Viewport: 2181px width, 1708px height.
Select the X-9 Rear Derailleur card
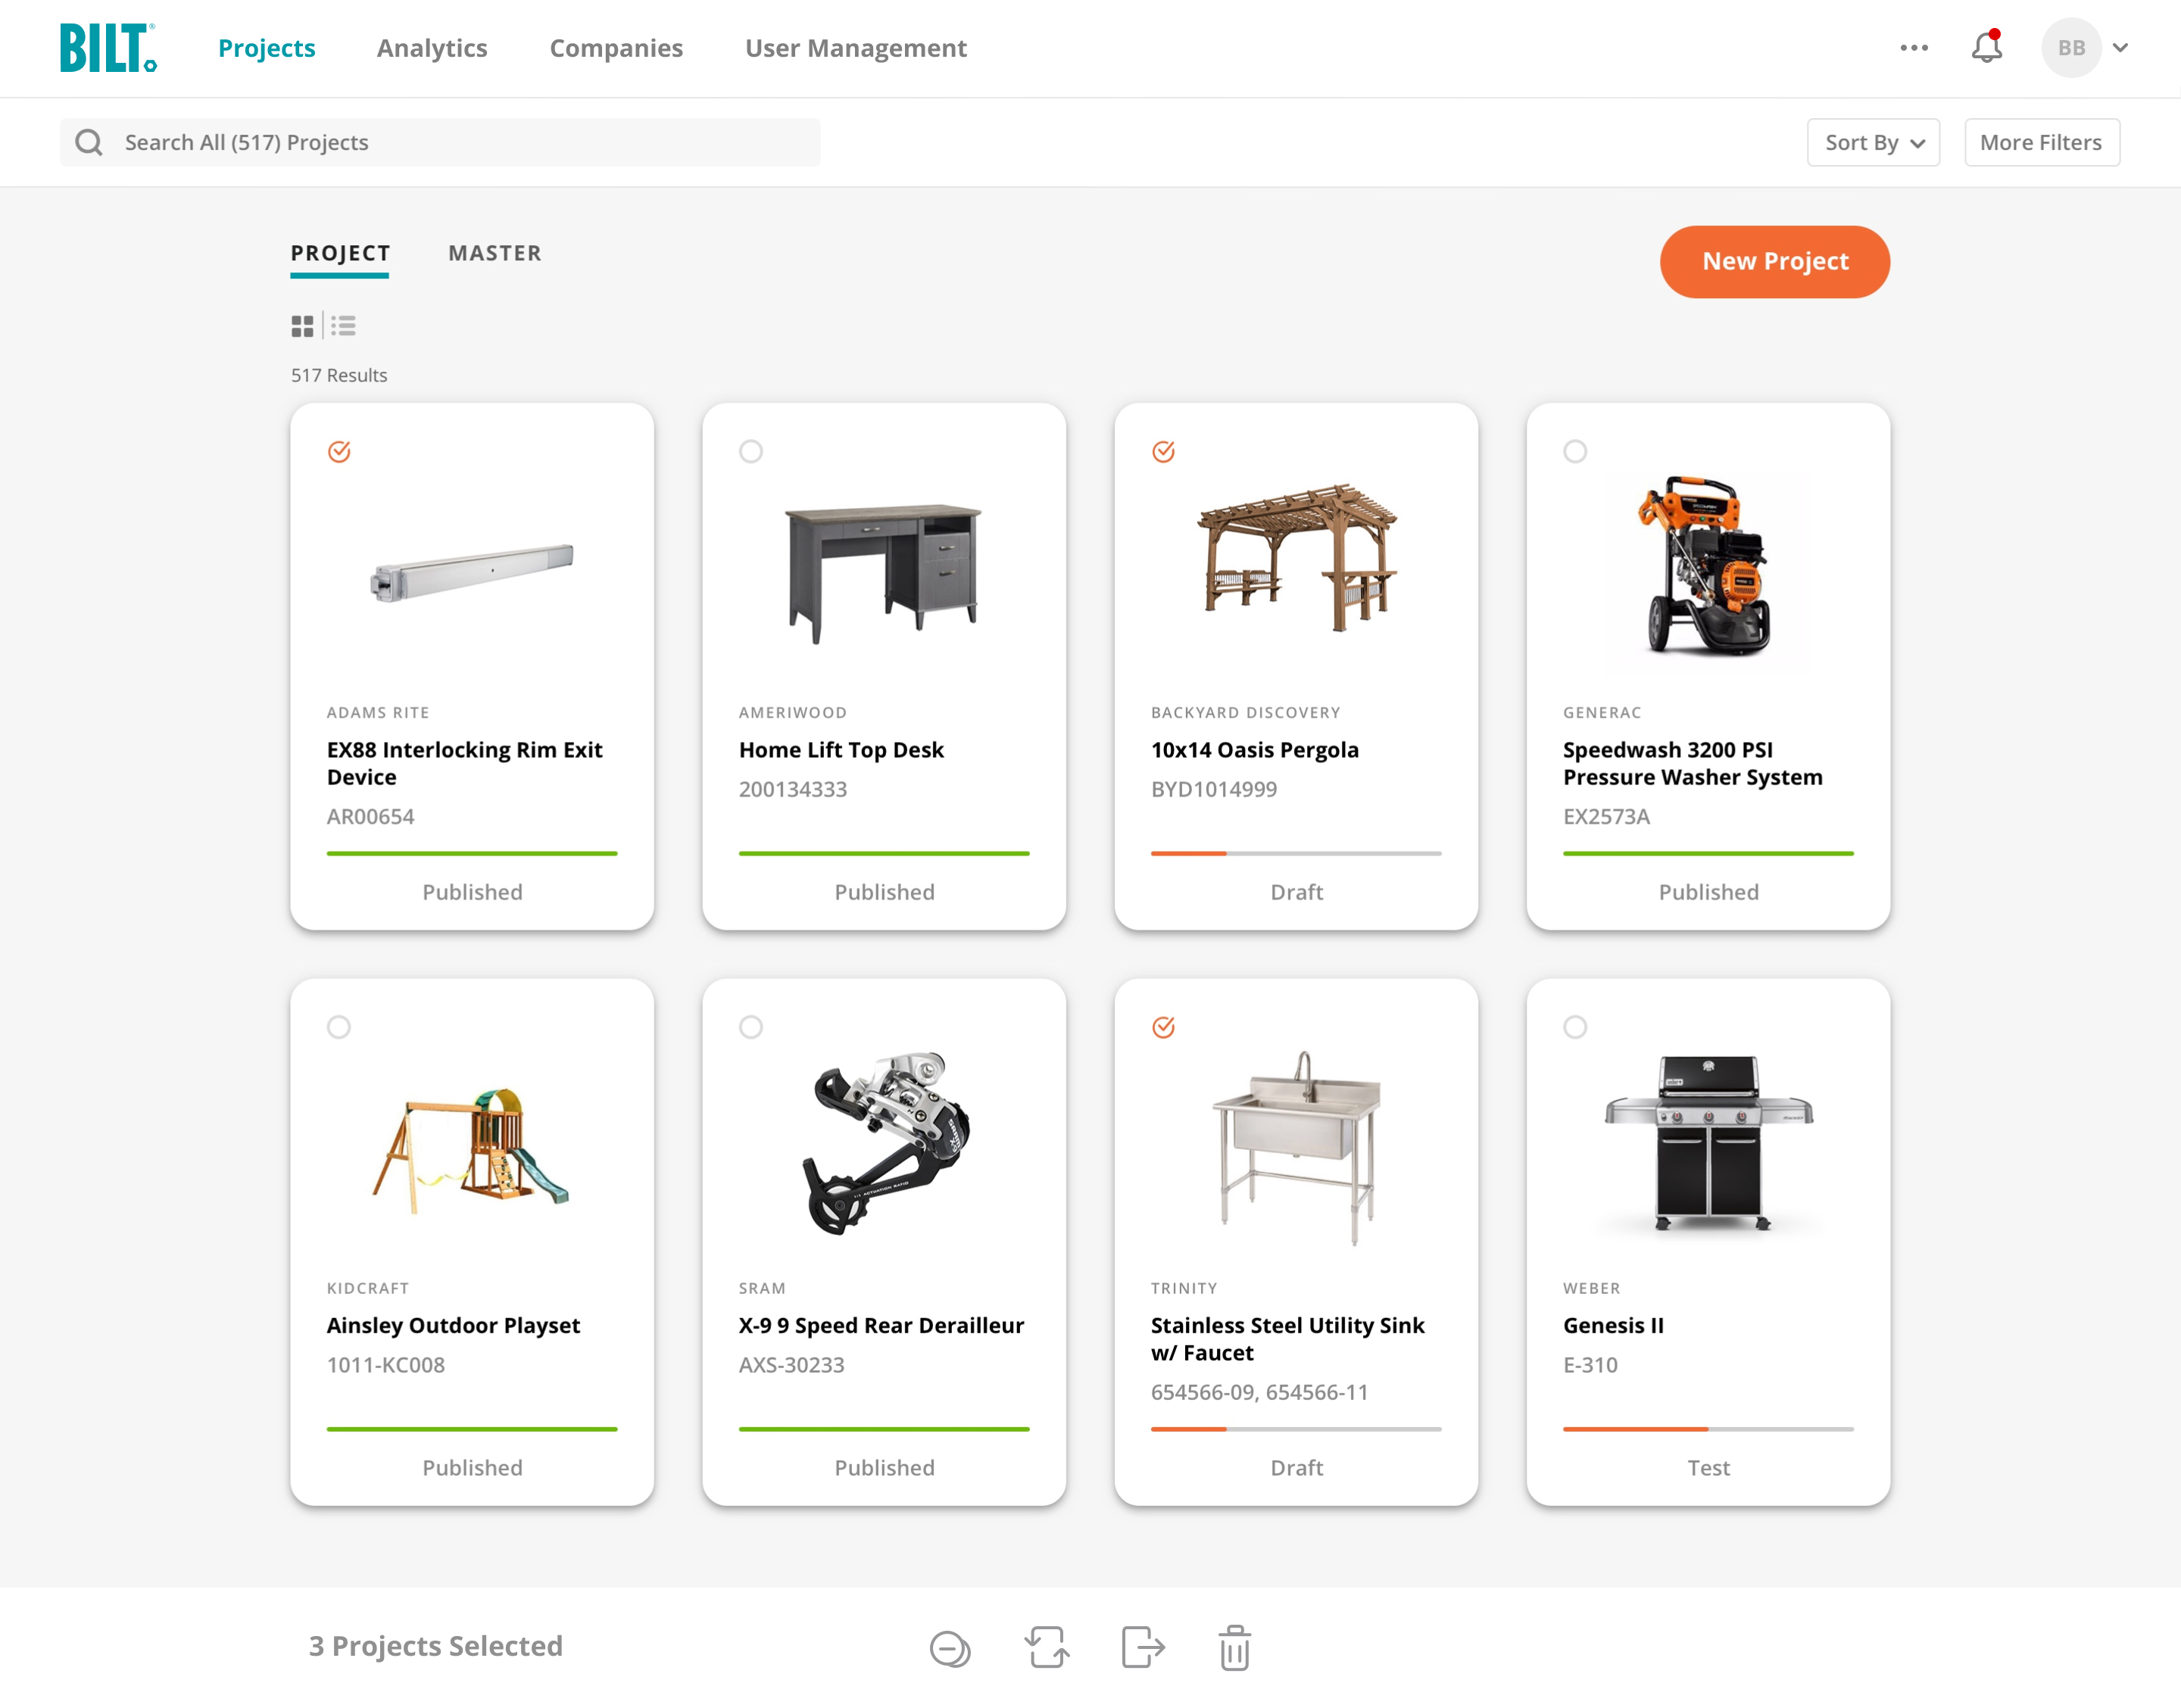point(751,1027)
